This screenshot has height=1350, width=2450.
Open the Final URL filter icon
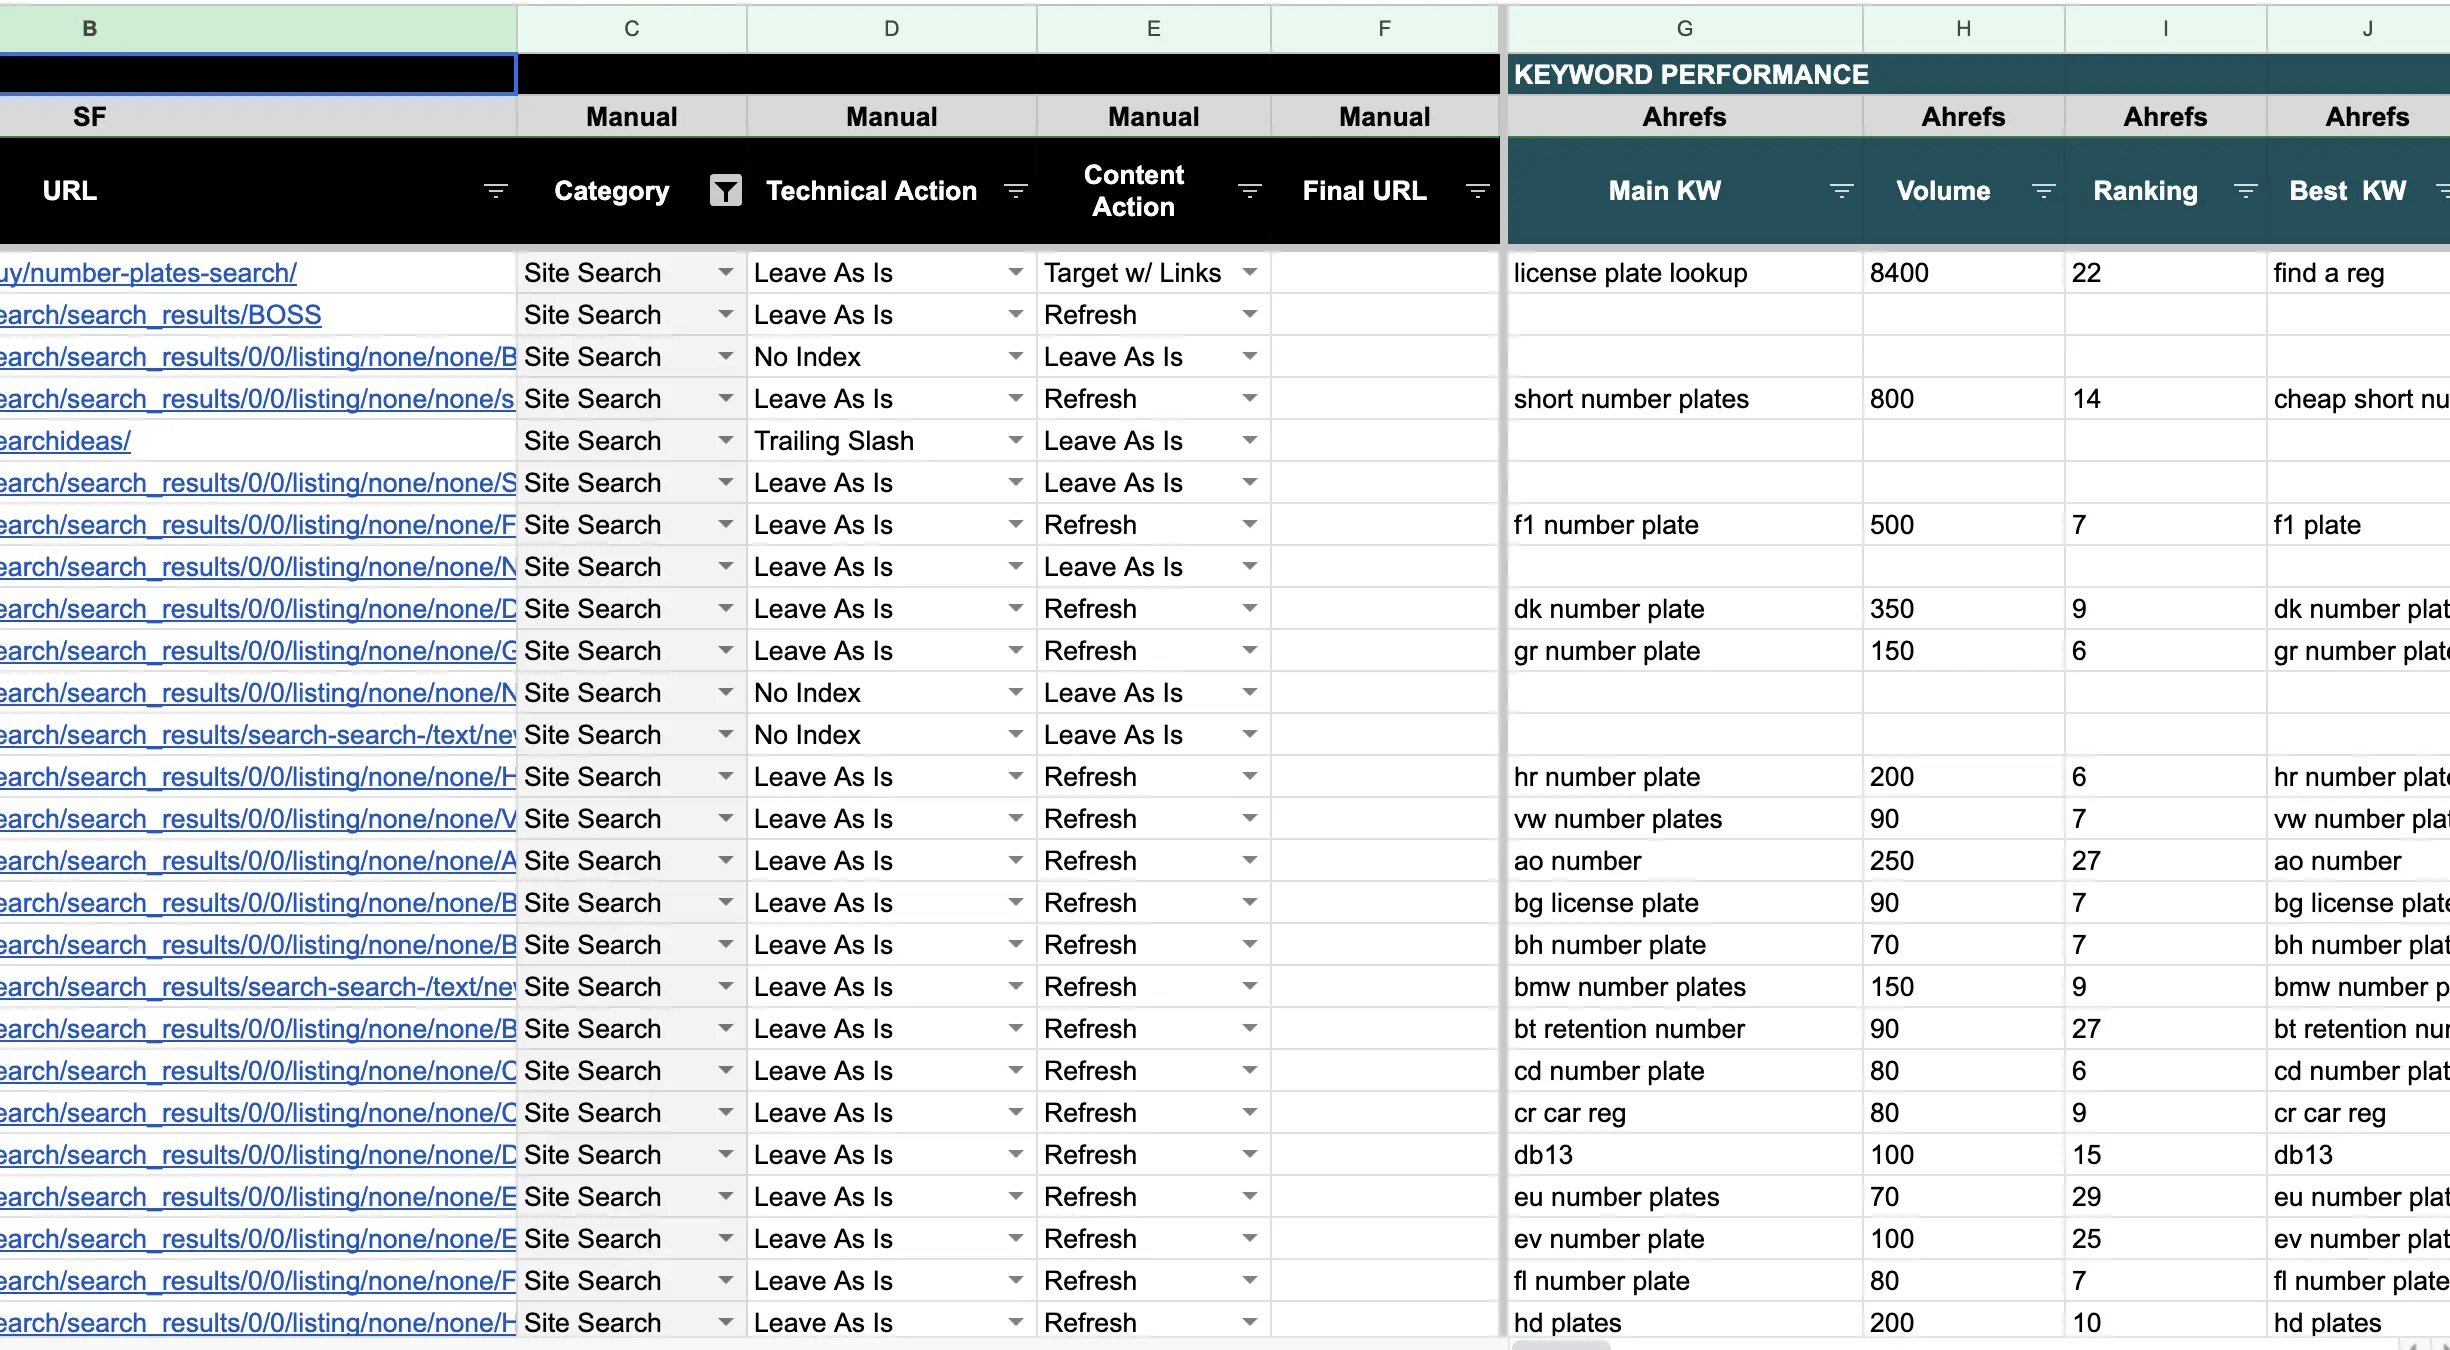1477,190
